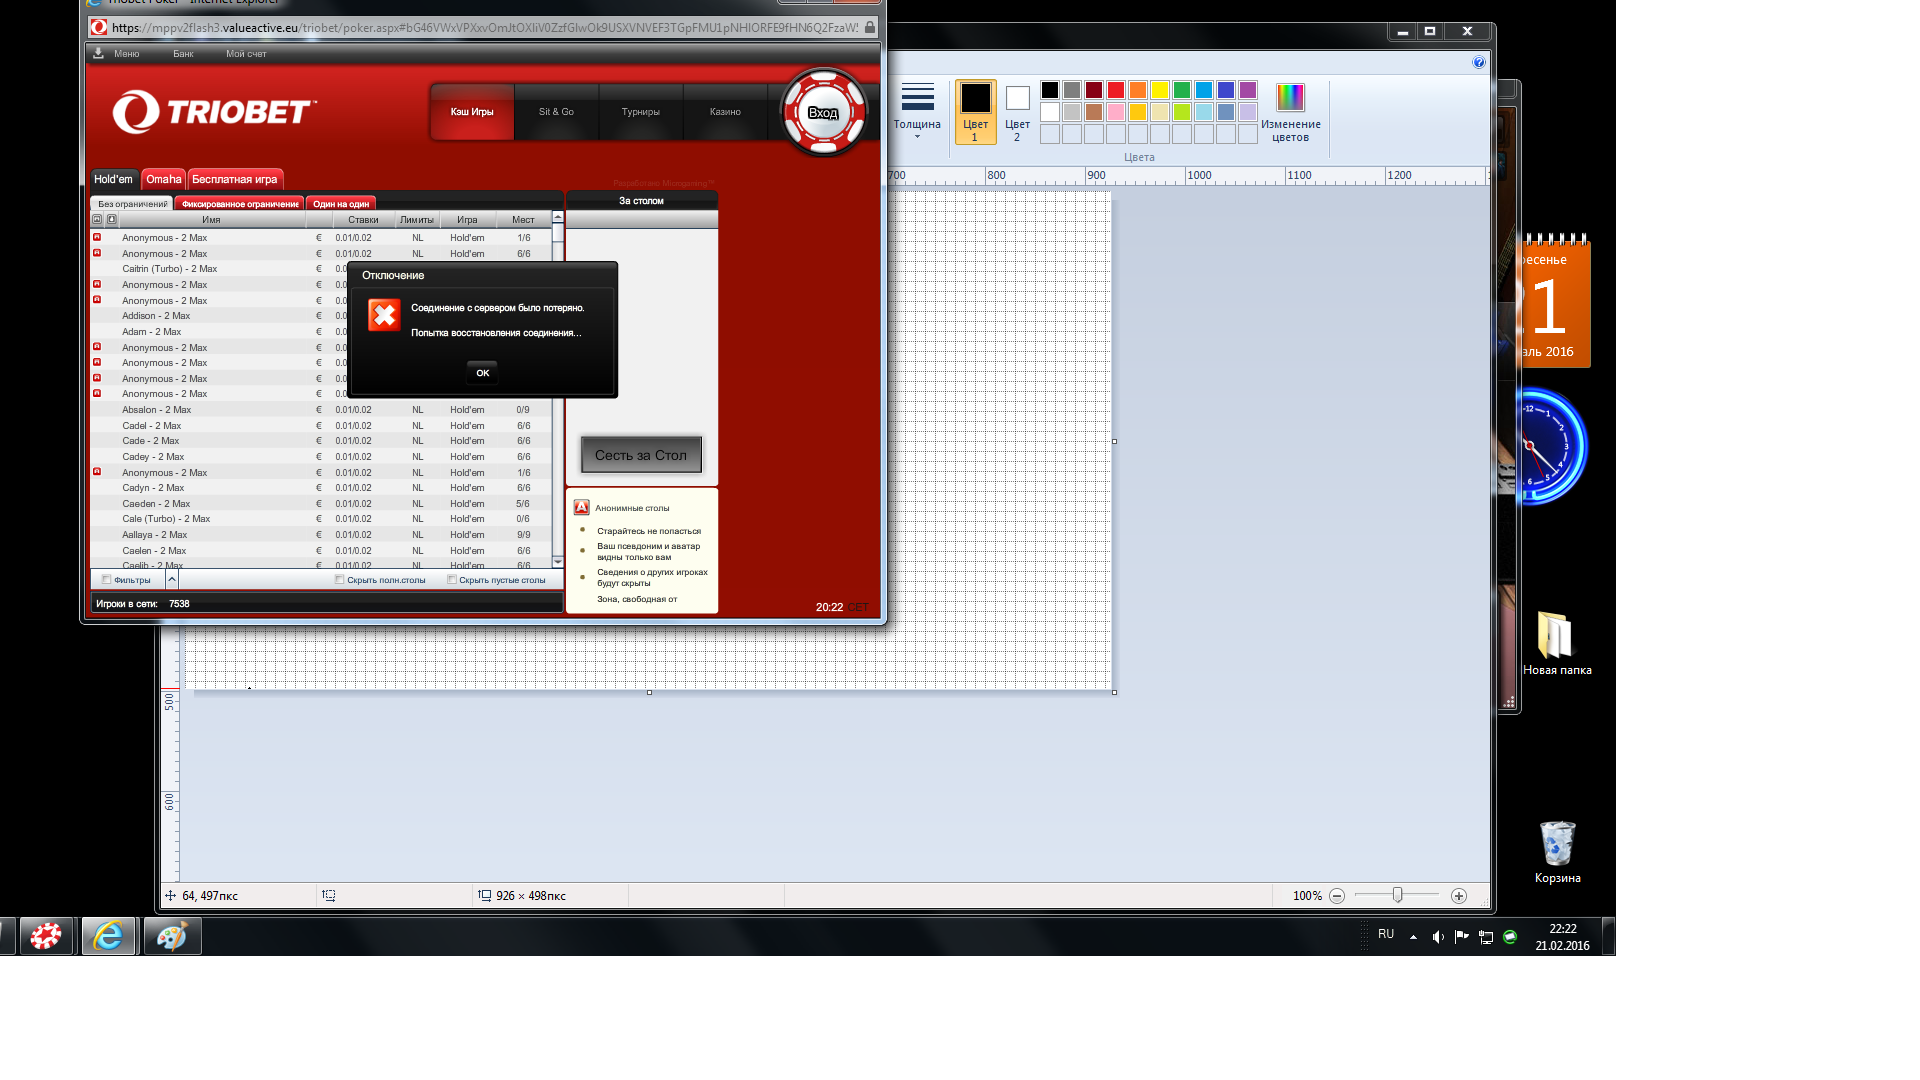Open the RU input language selector

(x=1385, y=934)
